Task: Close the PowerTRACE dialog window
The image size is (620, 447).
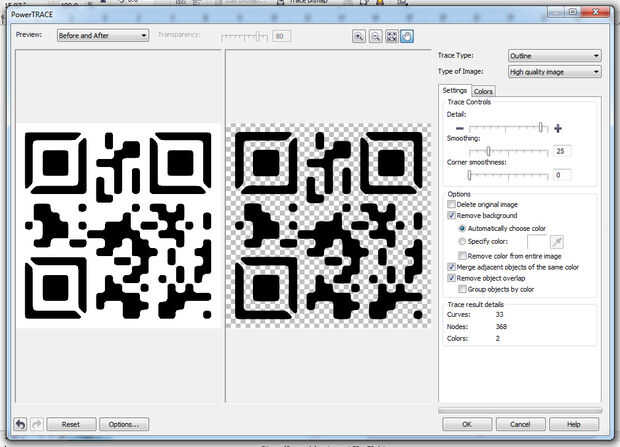Action: (595, 12)
